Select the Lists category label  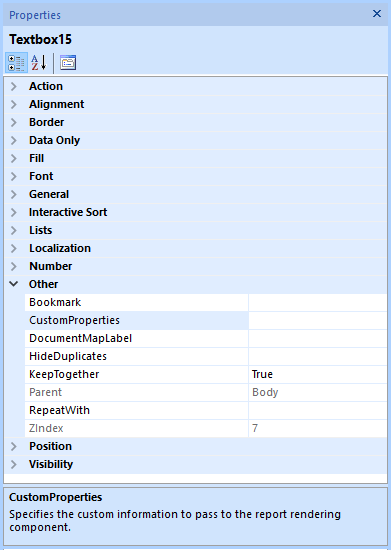pos(41,230)
